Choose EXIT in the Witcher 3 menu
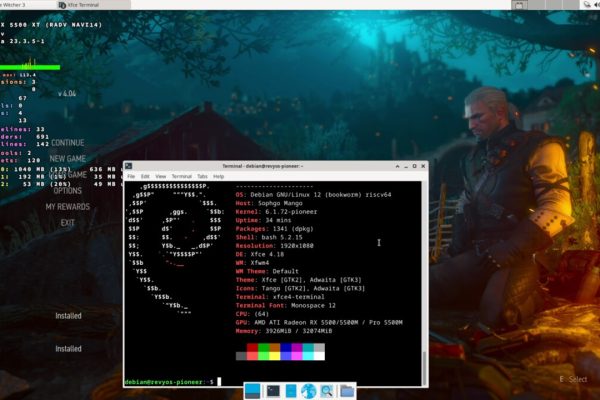600x400 pixels. coord(68,223)
